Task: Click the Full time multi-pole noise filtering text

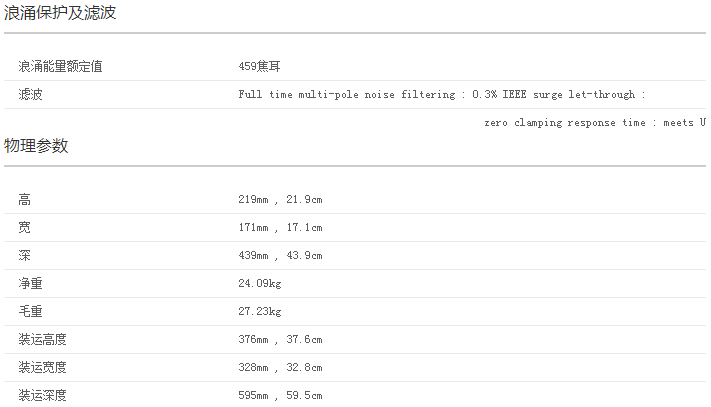Action: click(347, 95)
